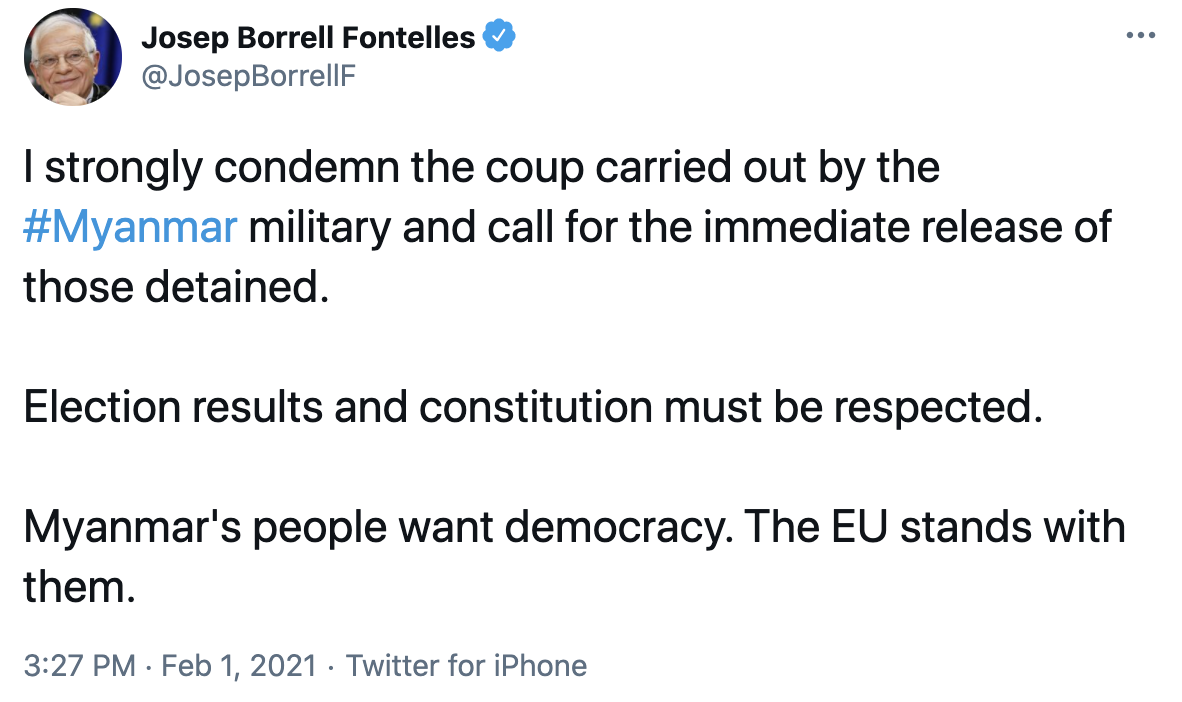1182x702 pixels.
Task: Open the tweet's more options menu
Action: (x=1140, y=35)
